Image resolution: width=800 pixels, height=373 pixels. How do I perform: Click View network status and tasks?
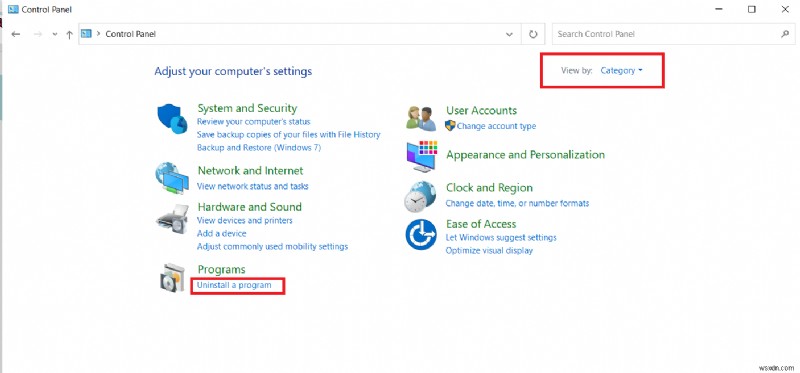(x=253, y=186)
